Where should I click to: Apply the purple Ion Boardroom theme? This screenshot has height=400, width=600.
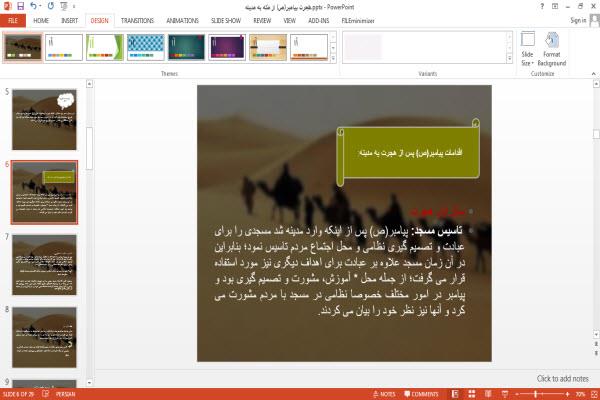227,47
